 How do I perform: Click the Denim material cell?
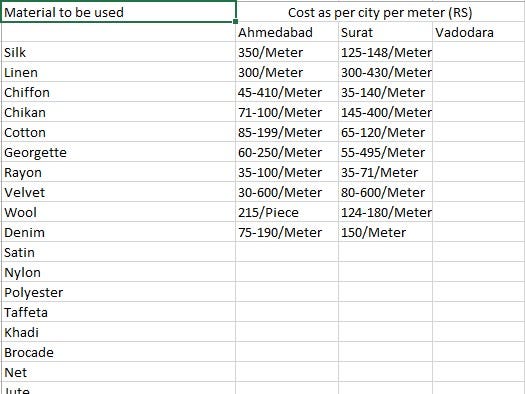point(119,232)
